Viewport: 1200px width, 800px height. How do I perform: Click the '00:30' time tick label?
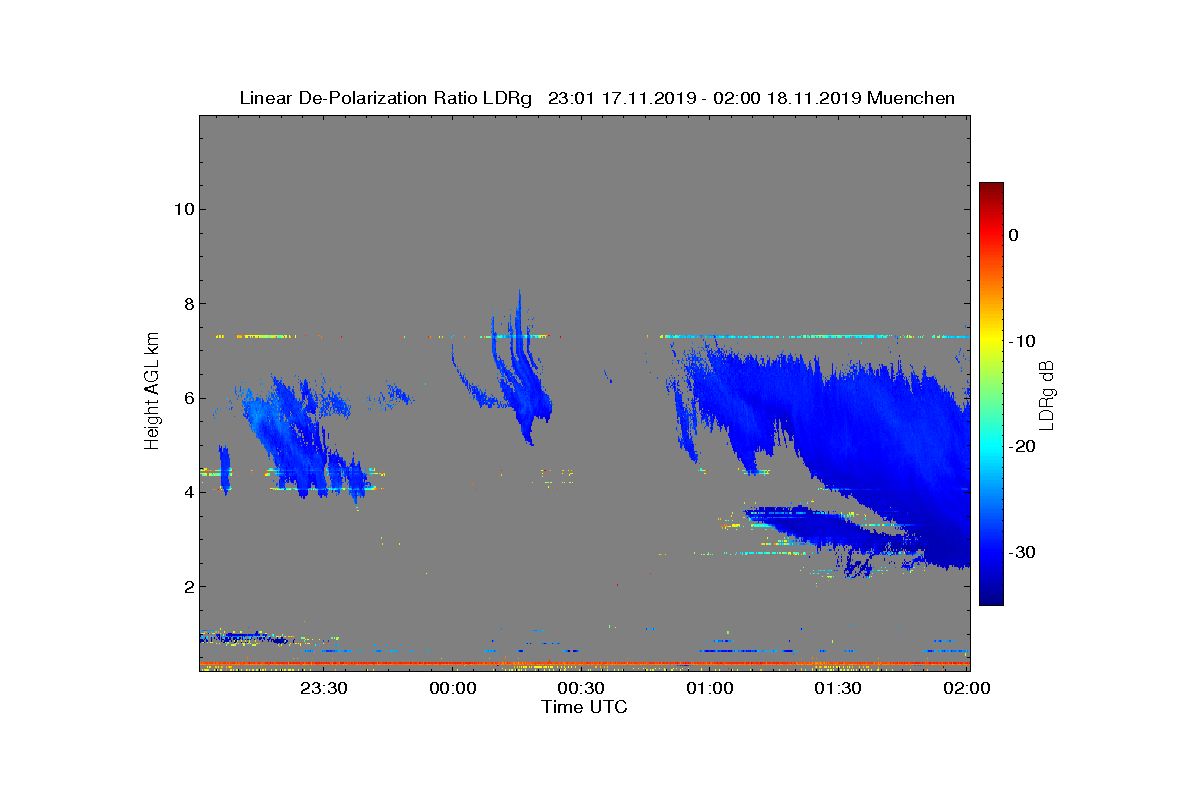pos(581,689)
